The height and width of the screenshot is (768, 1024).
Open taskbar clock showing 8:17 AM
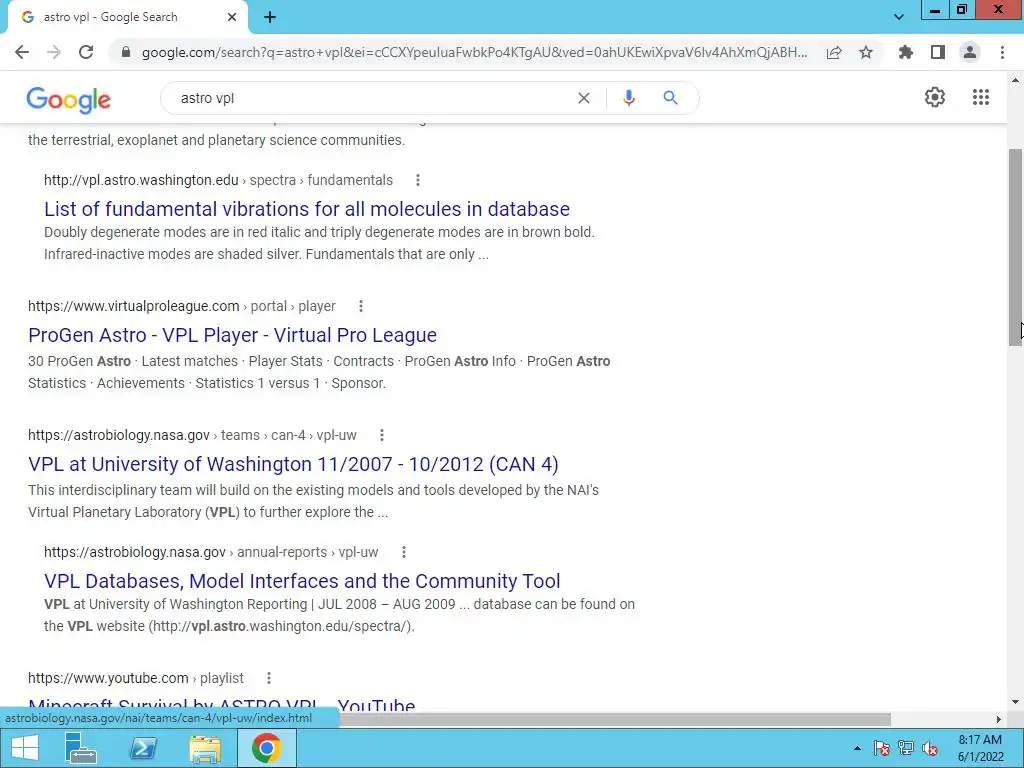[980, 748]
